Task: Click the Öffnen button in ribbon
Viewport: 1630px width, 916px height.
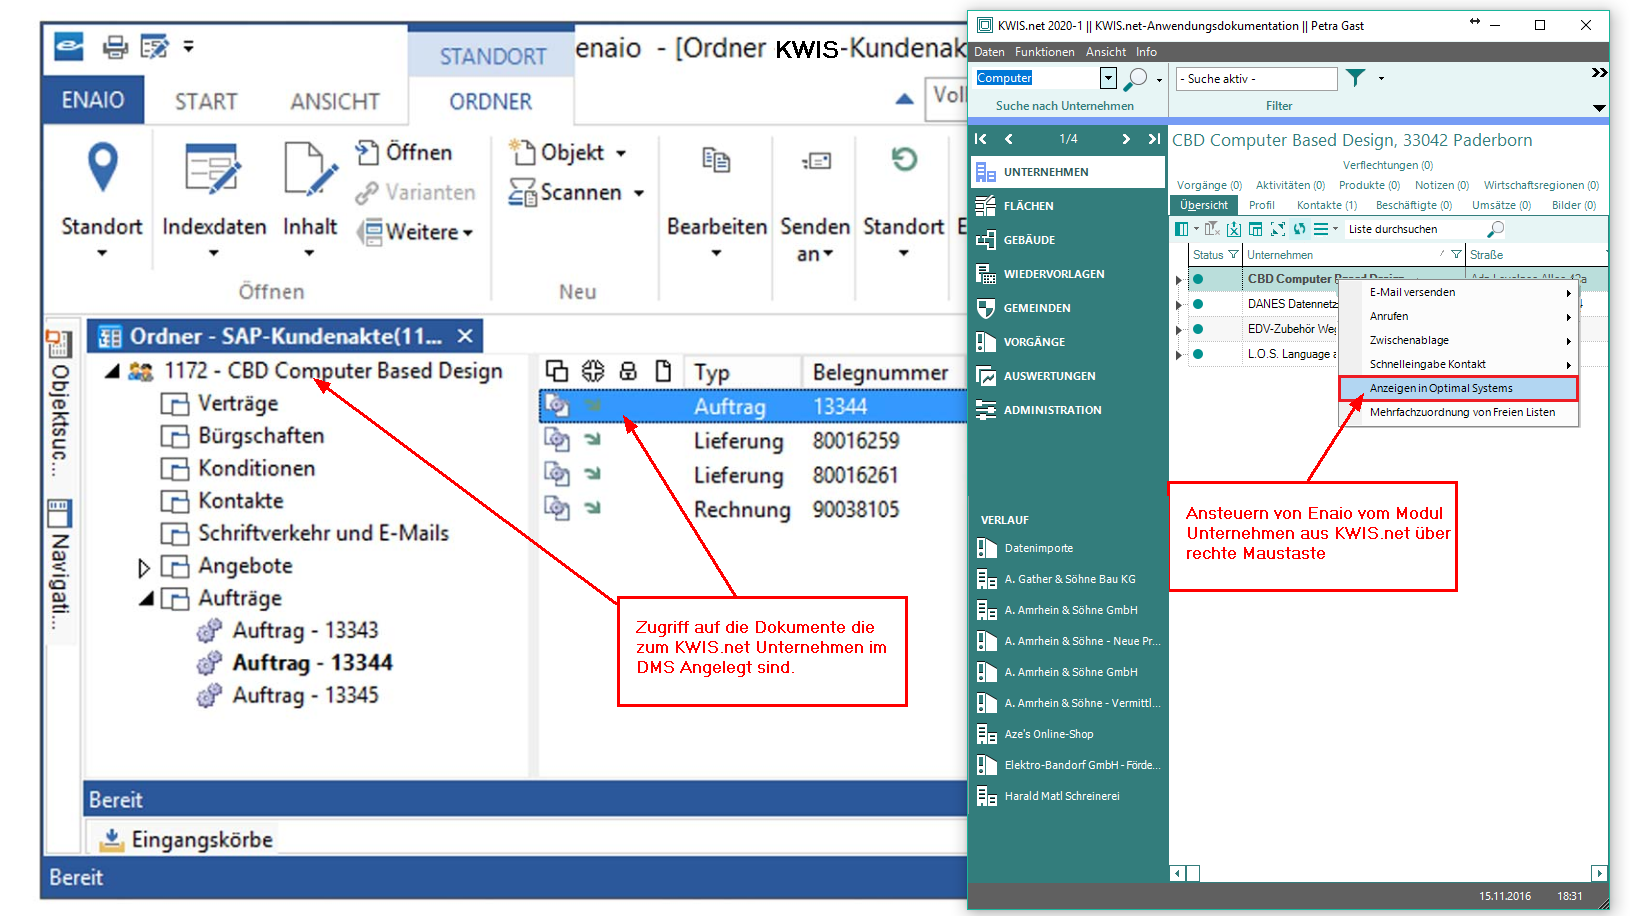Action: (x=405, y=152)
